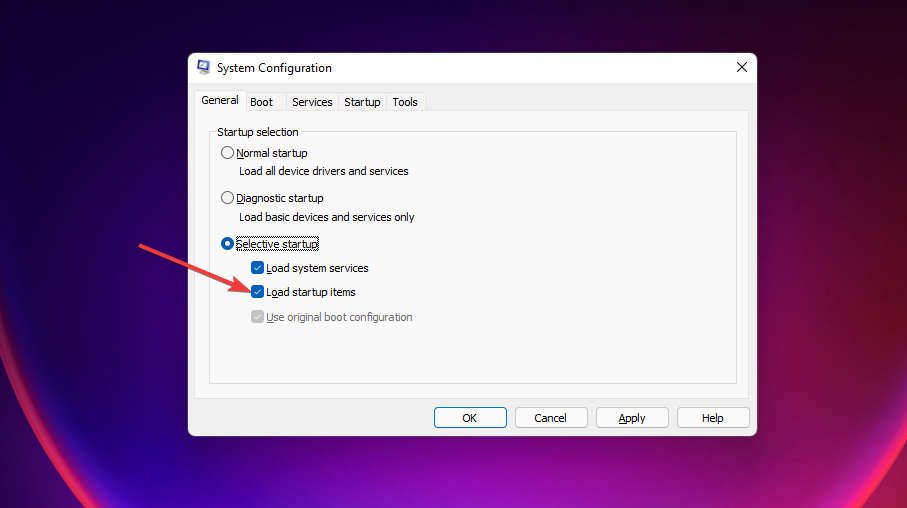Select the Normal startup option
This screenshot has width=907, height=508.
[228, 153]
